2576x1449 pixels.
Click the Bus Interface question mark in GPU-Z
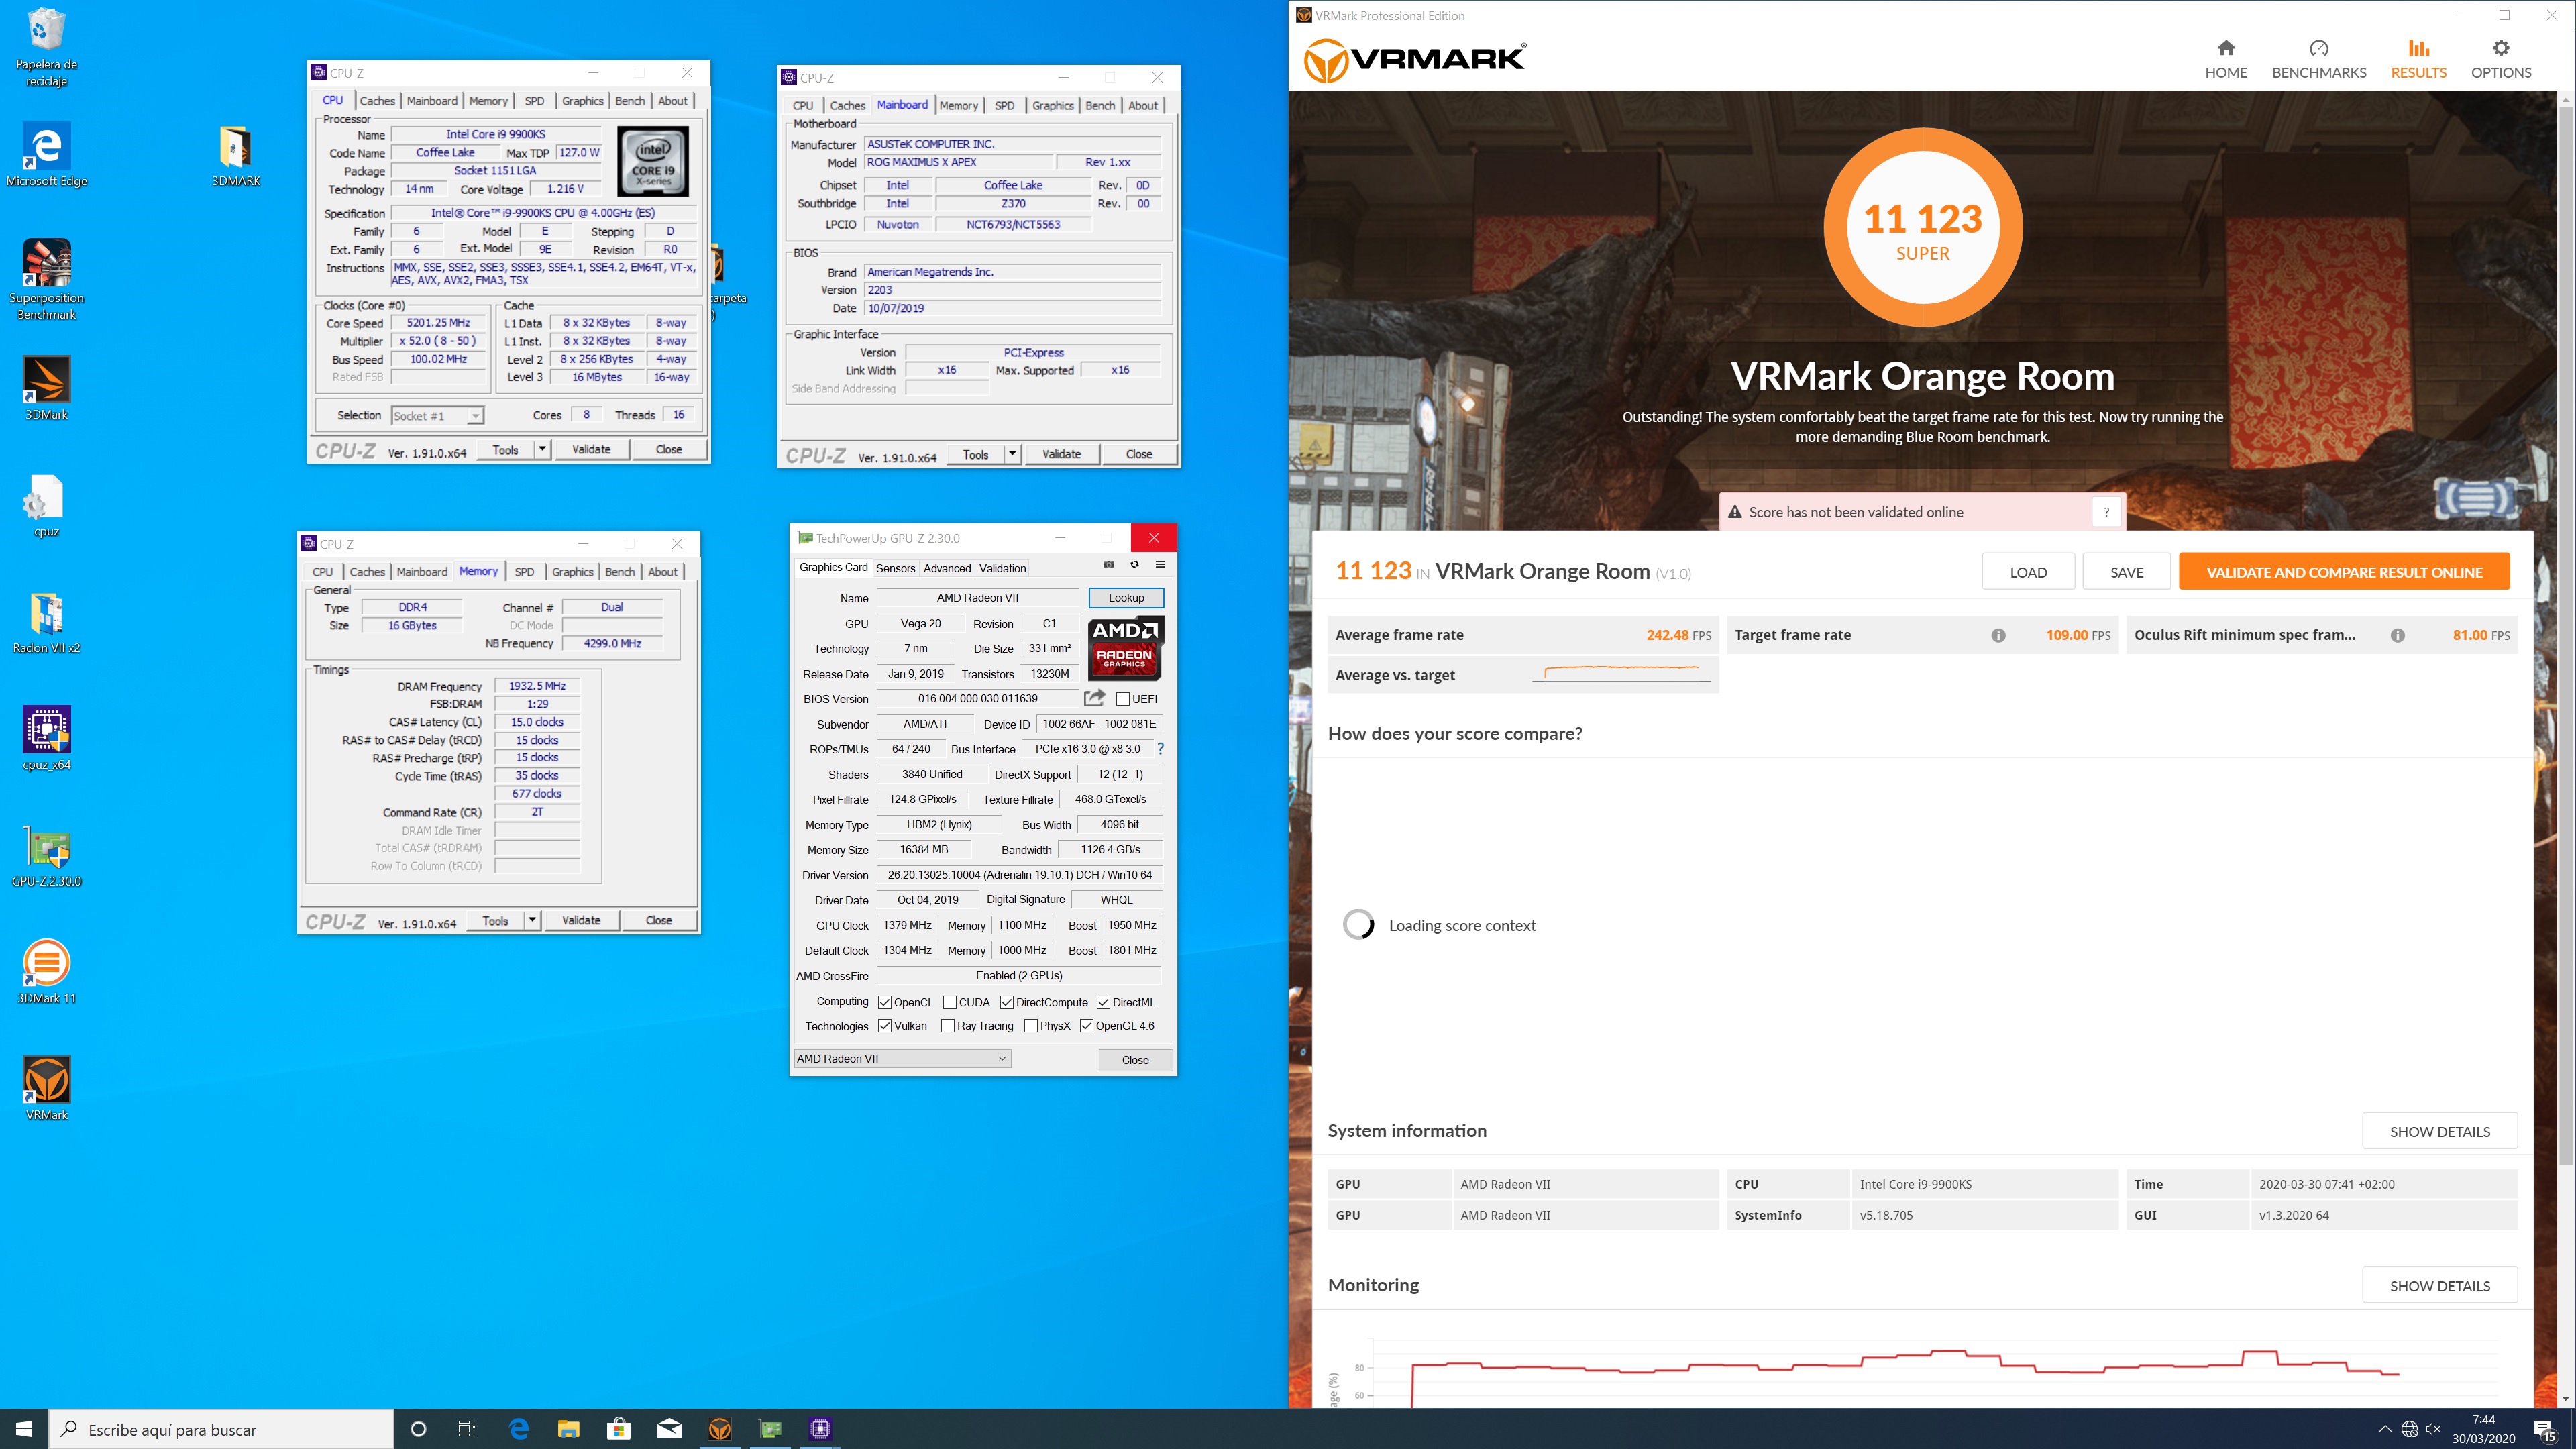pyautogui.click(x=1160, y=749)
